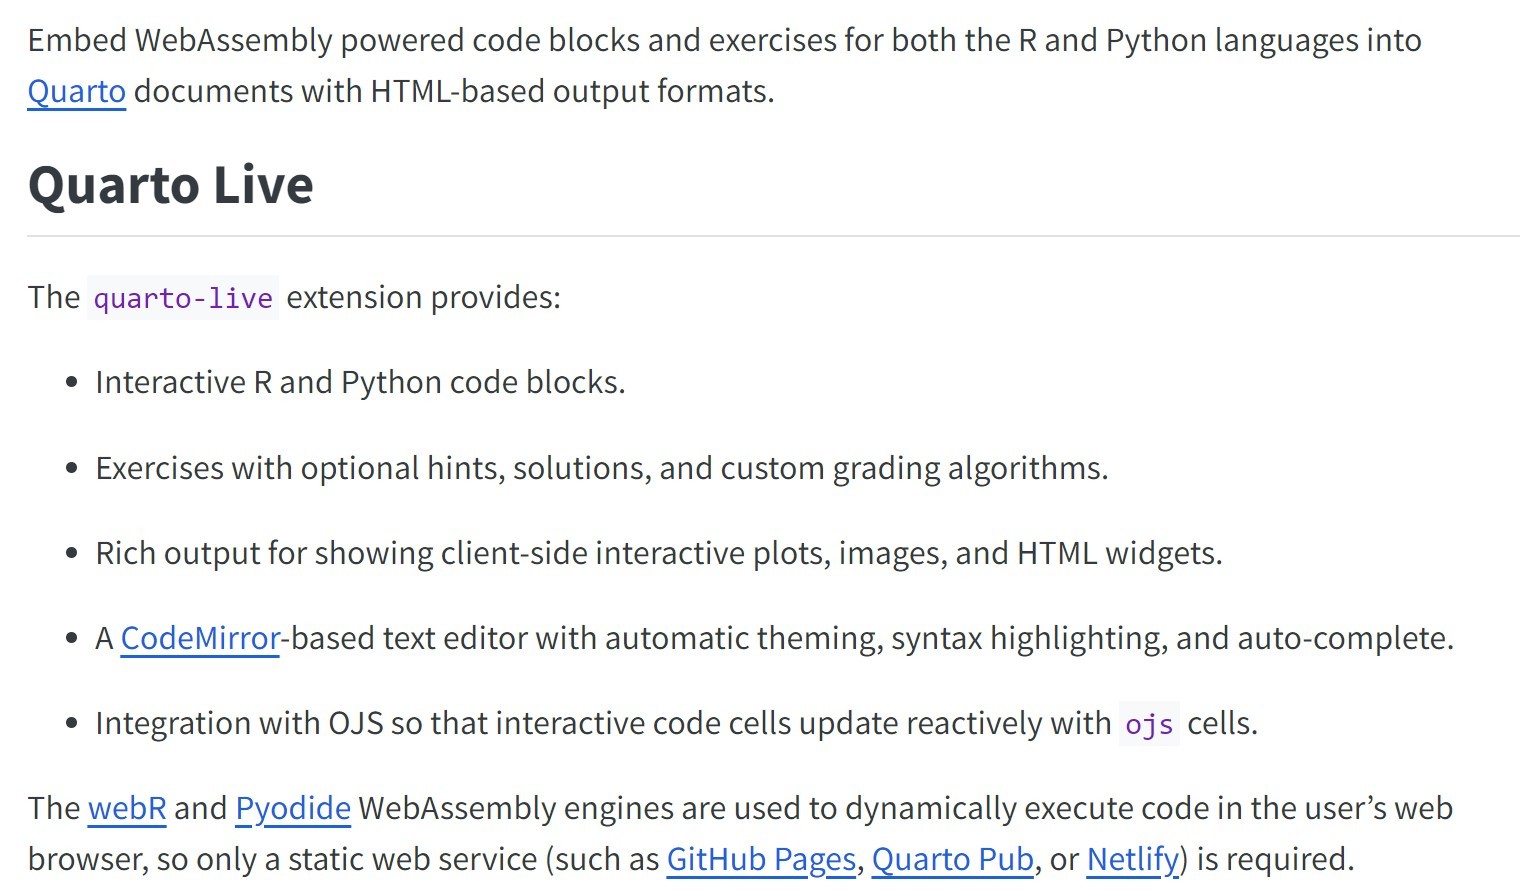This screenshot has width=1520, height=894.
Task: Go to the GitHub Pages link
Action: 761,859
